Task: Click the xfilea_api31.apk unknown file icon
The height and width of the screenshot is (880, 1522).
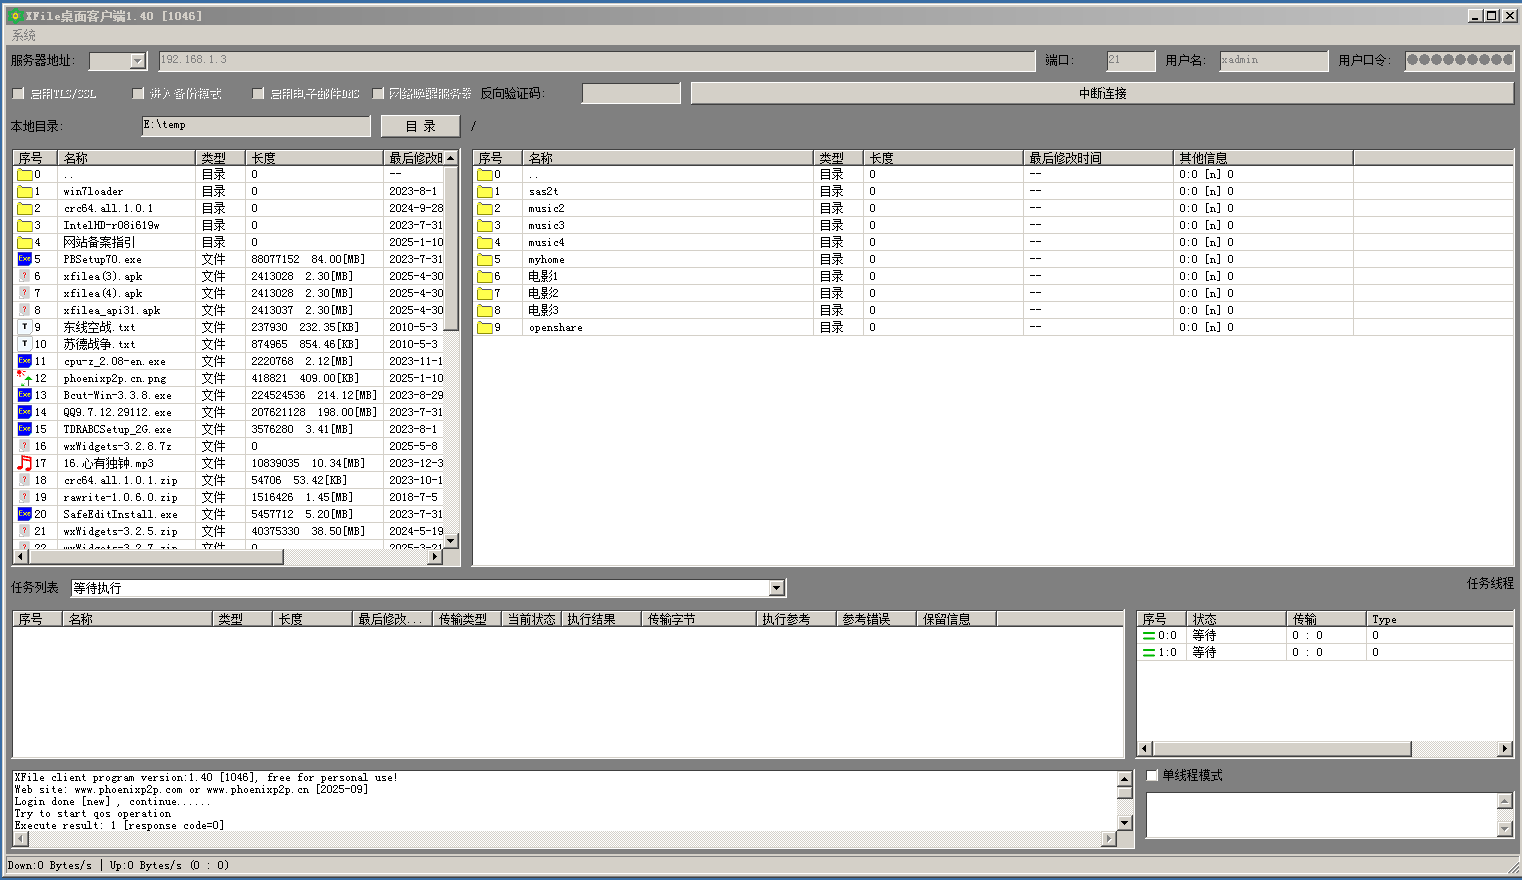Action: (25, 310)
